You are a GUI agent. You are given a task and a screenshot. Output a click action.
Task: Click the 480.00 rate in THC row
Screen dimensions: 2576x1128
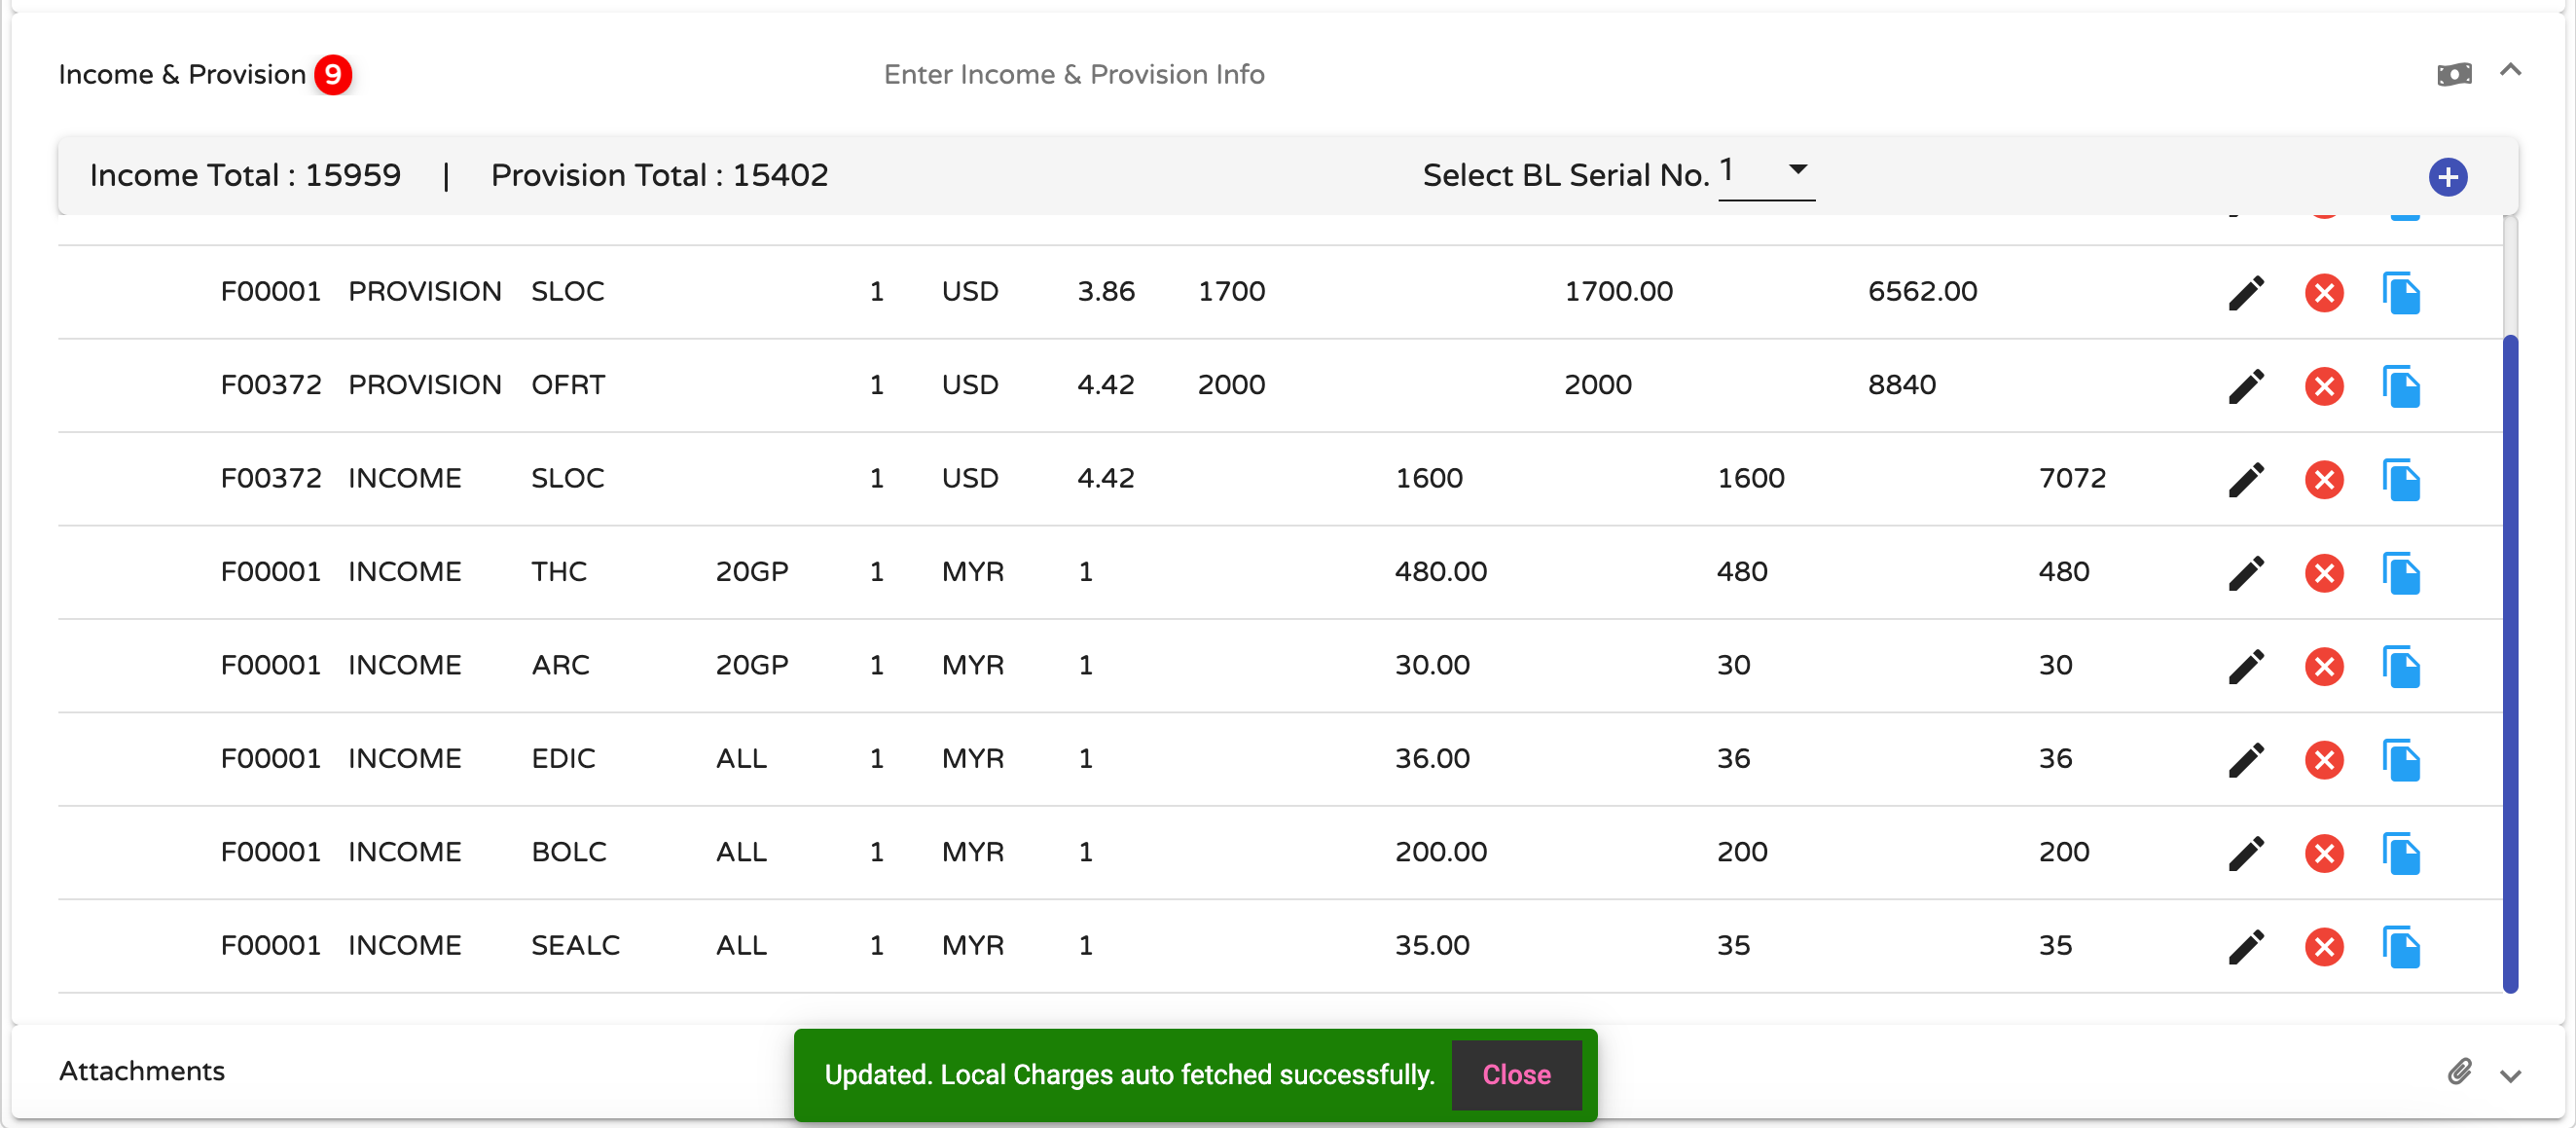click(1441, 572)
